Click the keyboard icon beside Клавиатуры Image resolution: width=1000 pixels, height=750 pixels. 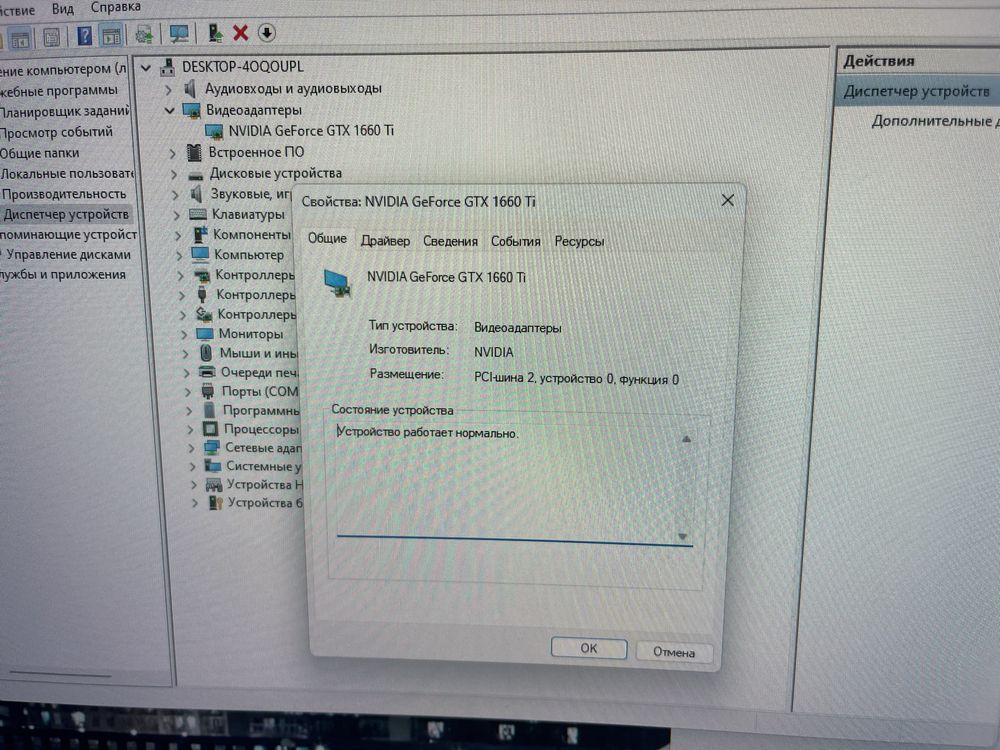198,214
